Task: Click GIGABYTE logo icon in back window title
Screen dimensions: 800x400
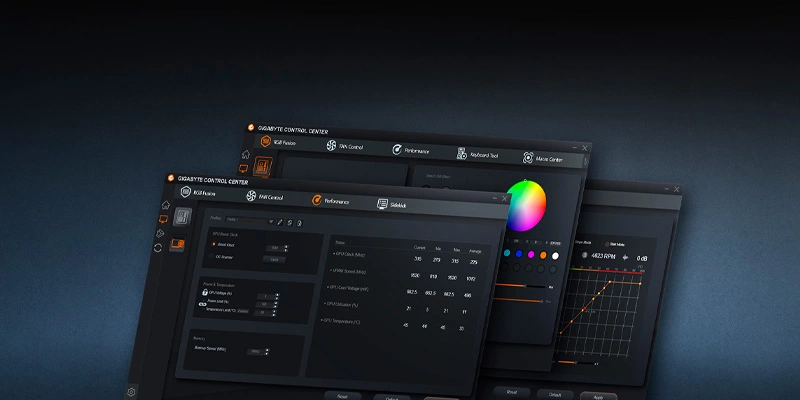Action: click(251, 127)
